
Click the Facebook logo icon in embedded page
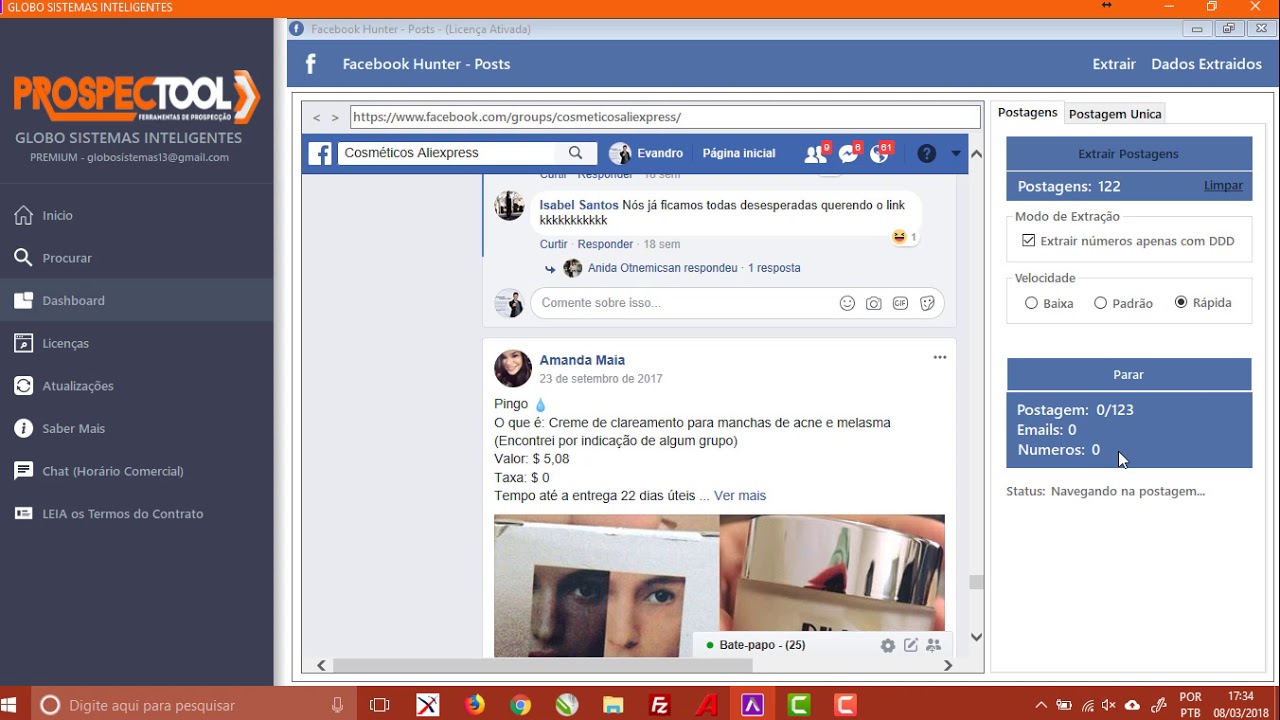click(320, 153)
